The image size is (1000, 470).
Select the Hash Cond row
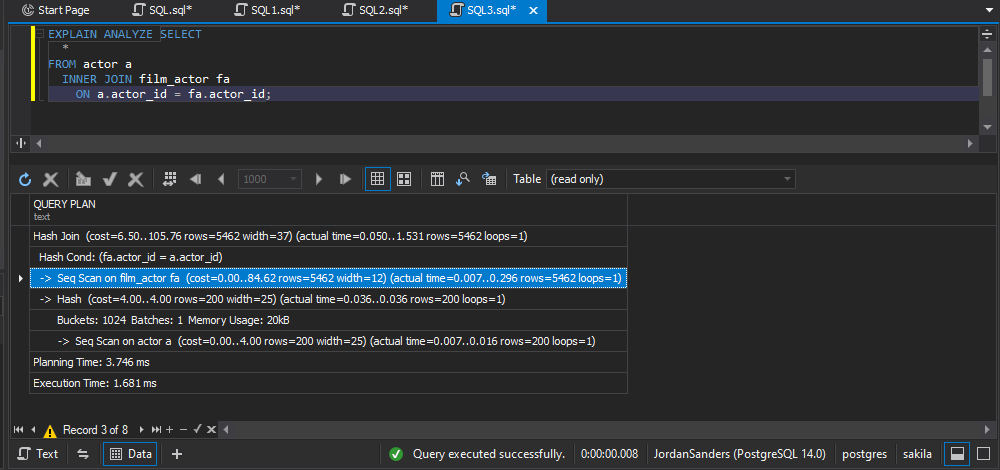[x=328, y=257]
